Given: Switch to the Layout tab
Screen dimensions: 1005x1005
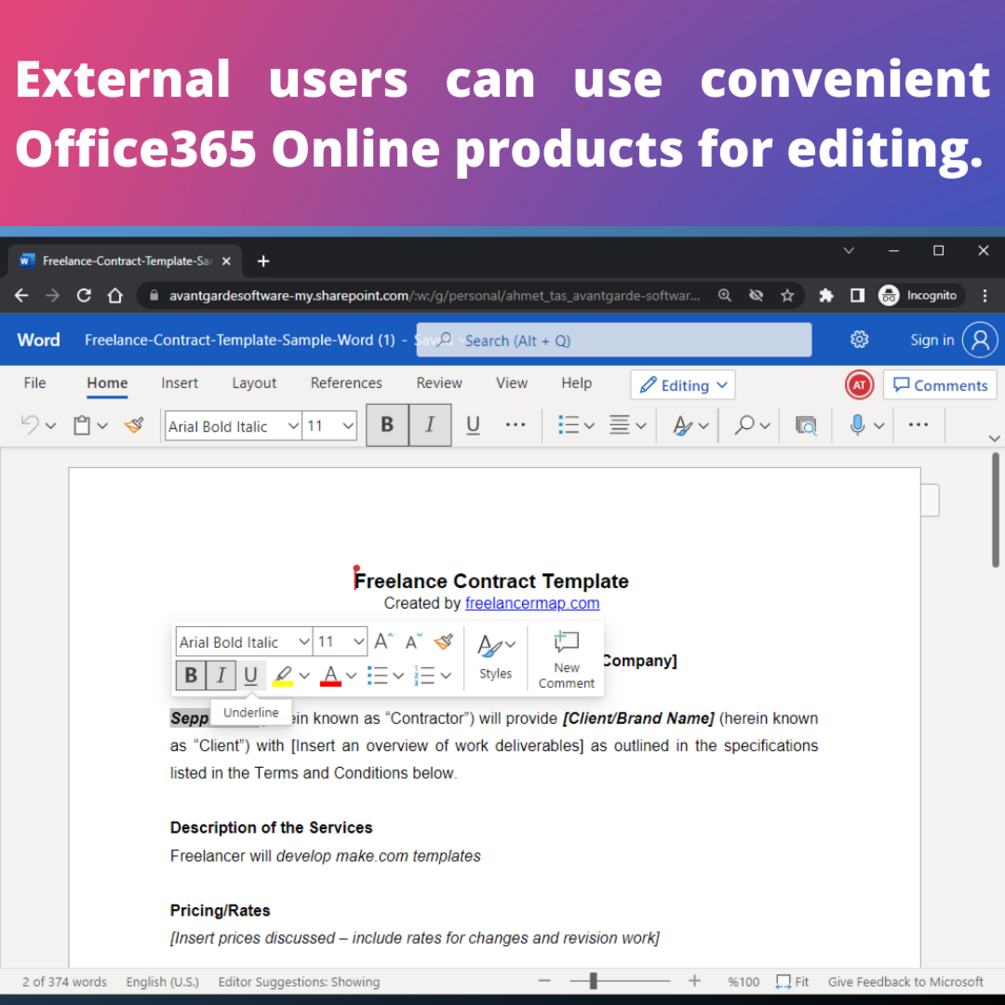Looking at the screenshot, I should [254, 383].
